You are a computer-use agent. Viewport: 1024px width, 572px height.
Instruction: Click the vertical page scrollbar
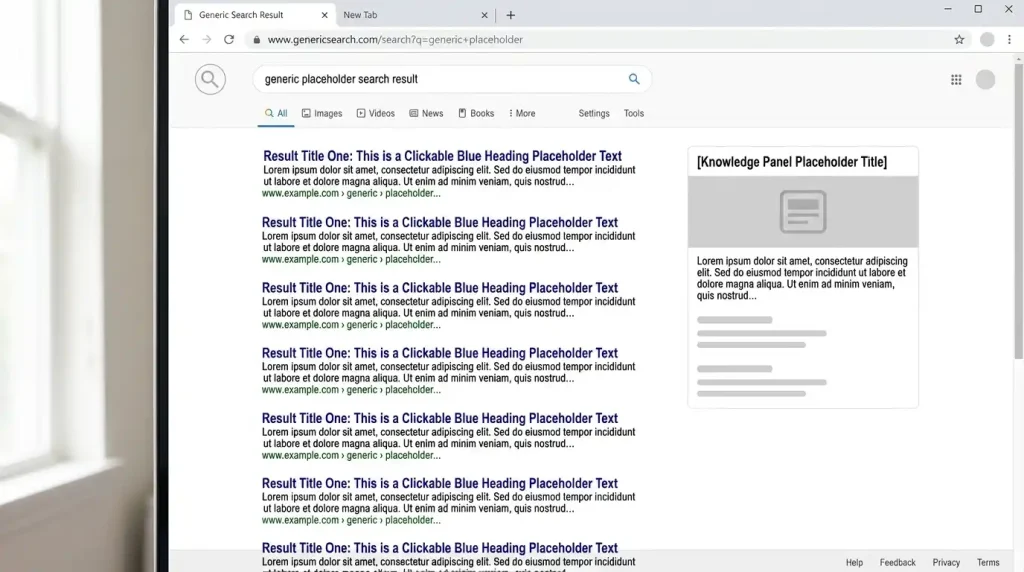pyautogui.click(x=1018, y=210)
